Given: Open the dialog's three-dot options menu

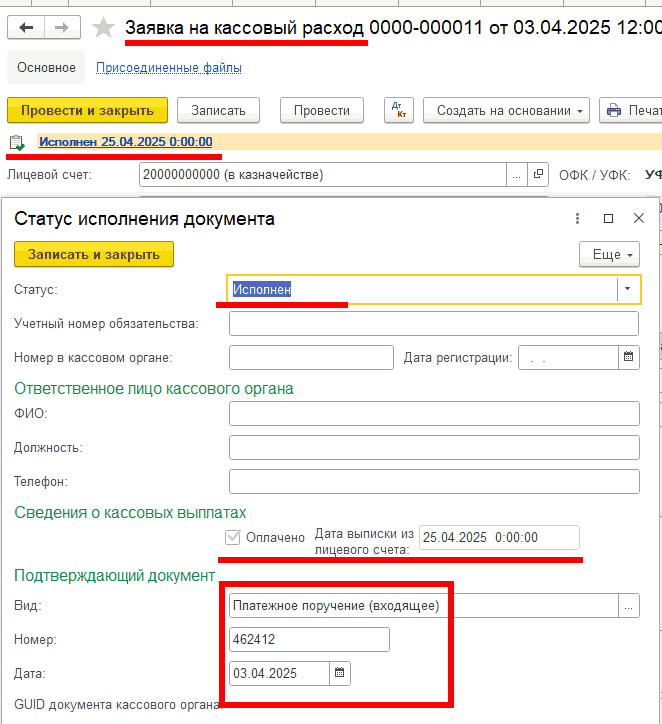Looking at the screenshot, I should coord(577,218).
